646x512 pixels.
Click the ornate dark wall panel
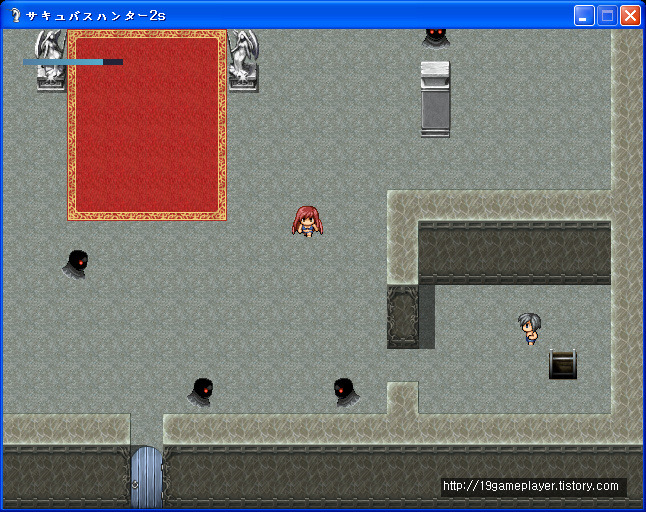(403, 316)
